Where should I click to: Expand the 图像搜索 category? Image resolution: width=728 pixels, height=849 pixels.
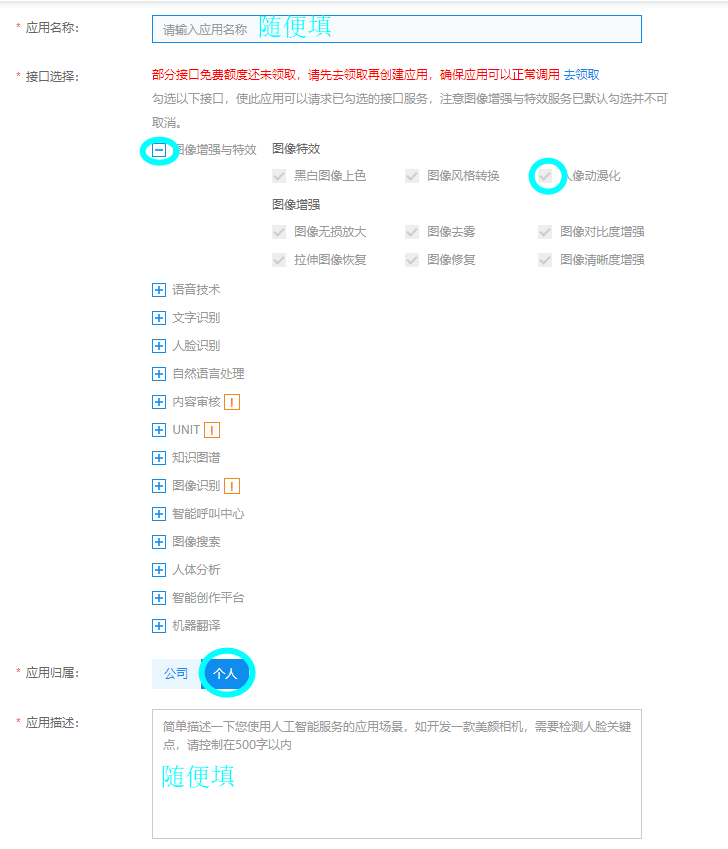click(x=159, y=542)
